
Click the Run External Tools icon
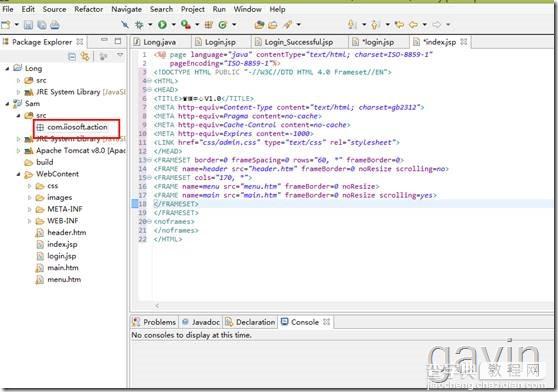click(x=185, y=25)
